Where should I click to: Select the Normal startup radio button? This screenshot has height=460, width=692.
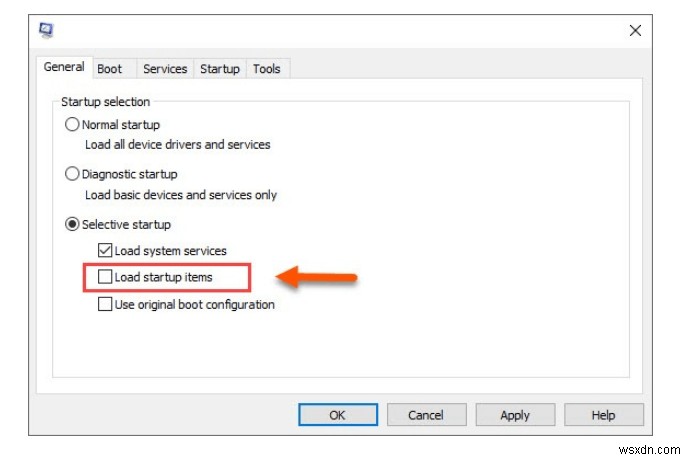(x=72, y=124)
